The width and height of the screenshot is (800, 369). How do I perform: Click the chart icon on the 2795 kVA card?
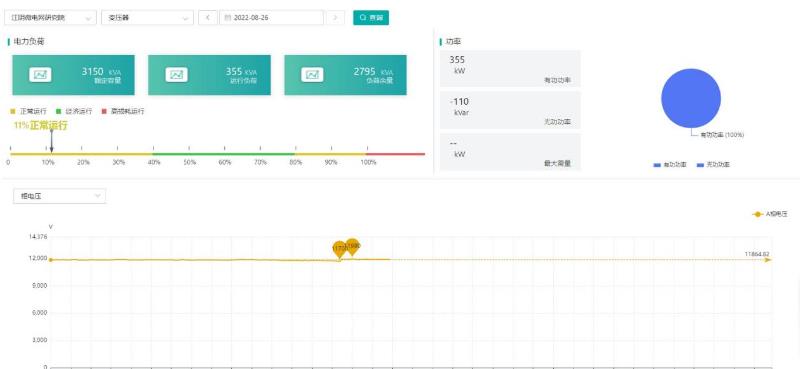point(312,75)
